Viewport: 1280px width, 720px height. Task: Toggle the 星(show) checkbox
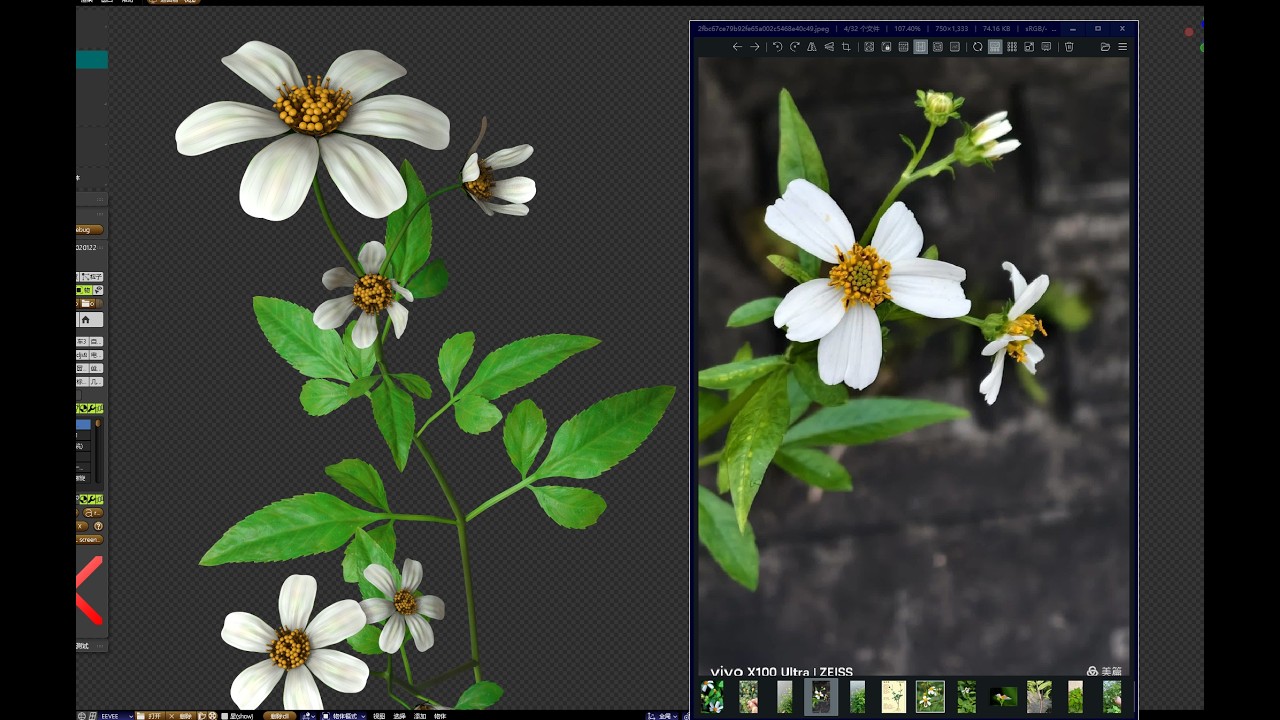click(225, 716)
